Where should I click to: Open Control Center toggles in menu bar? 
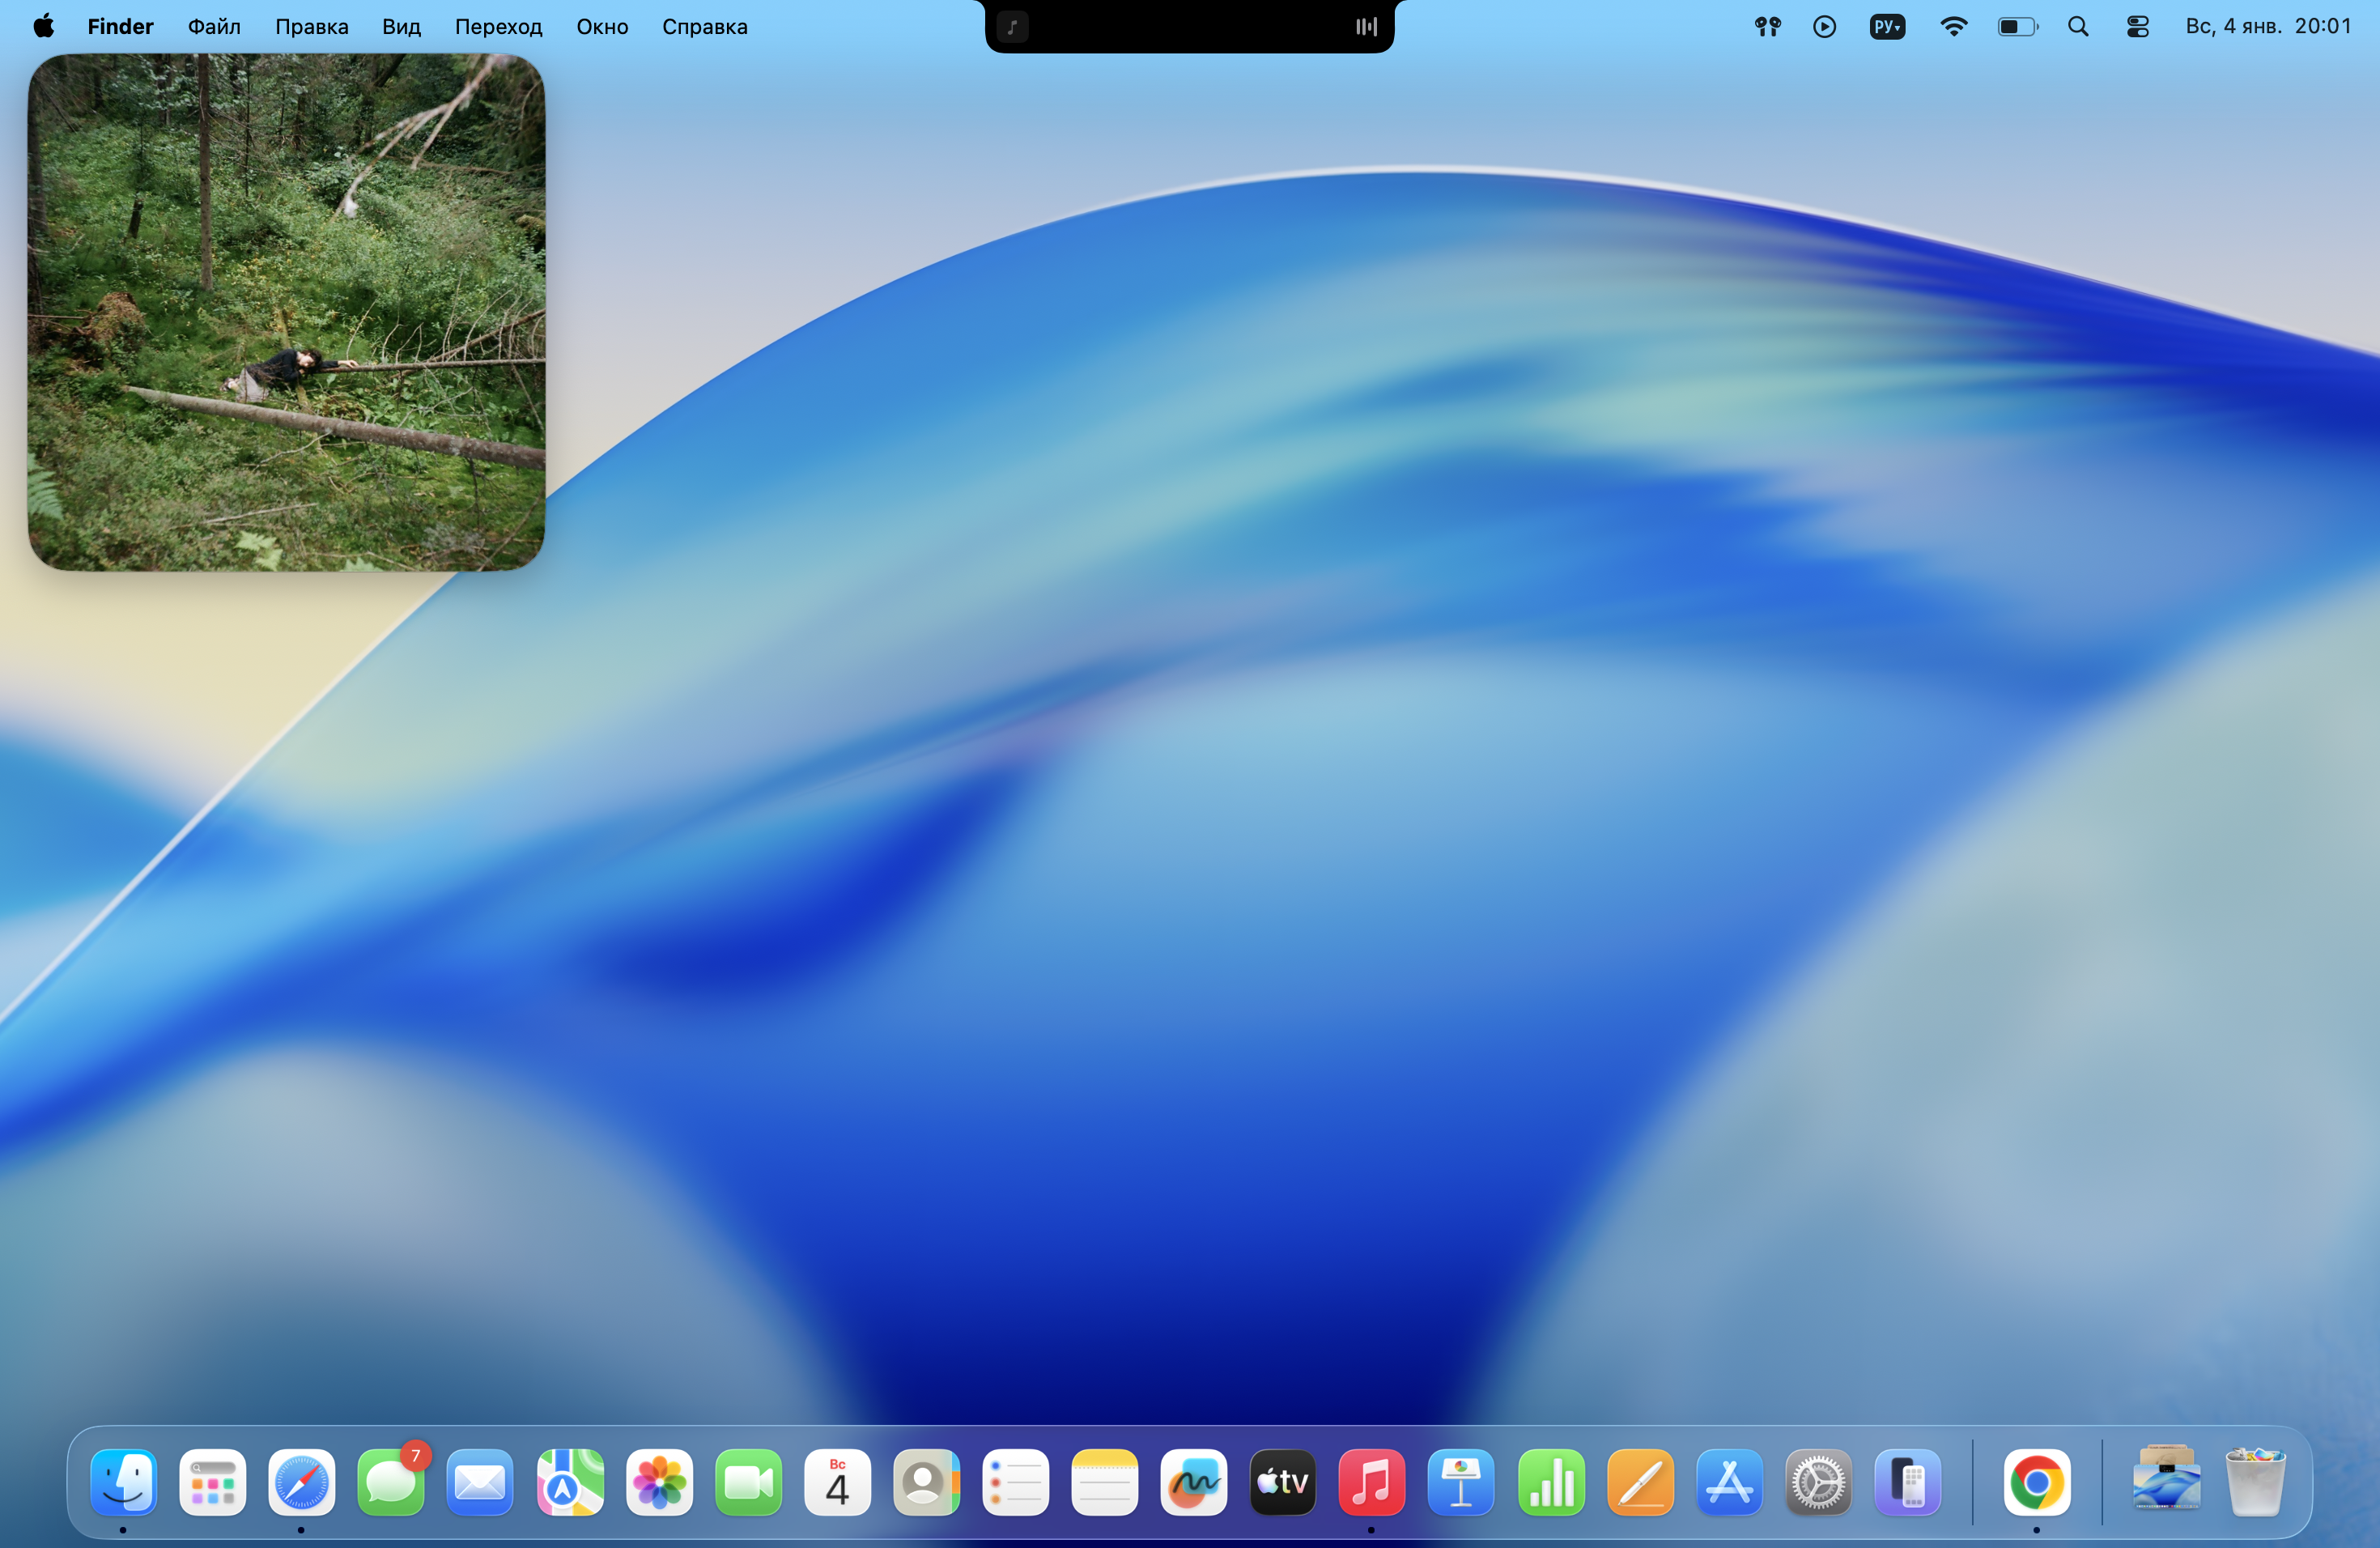point(2137,27)
